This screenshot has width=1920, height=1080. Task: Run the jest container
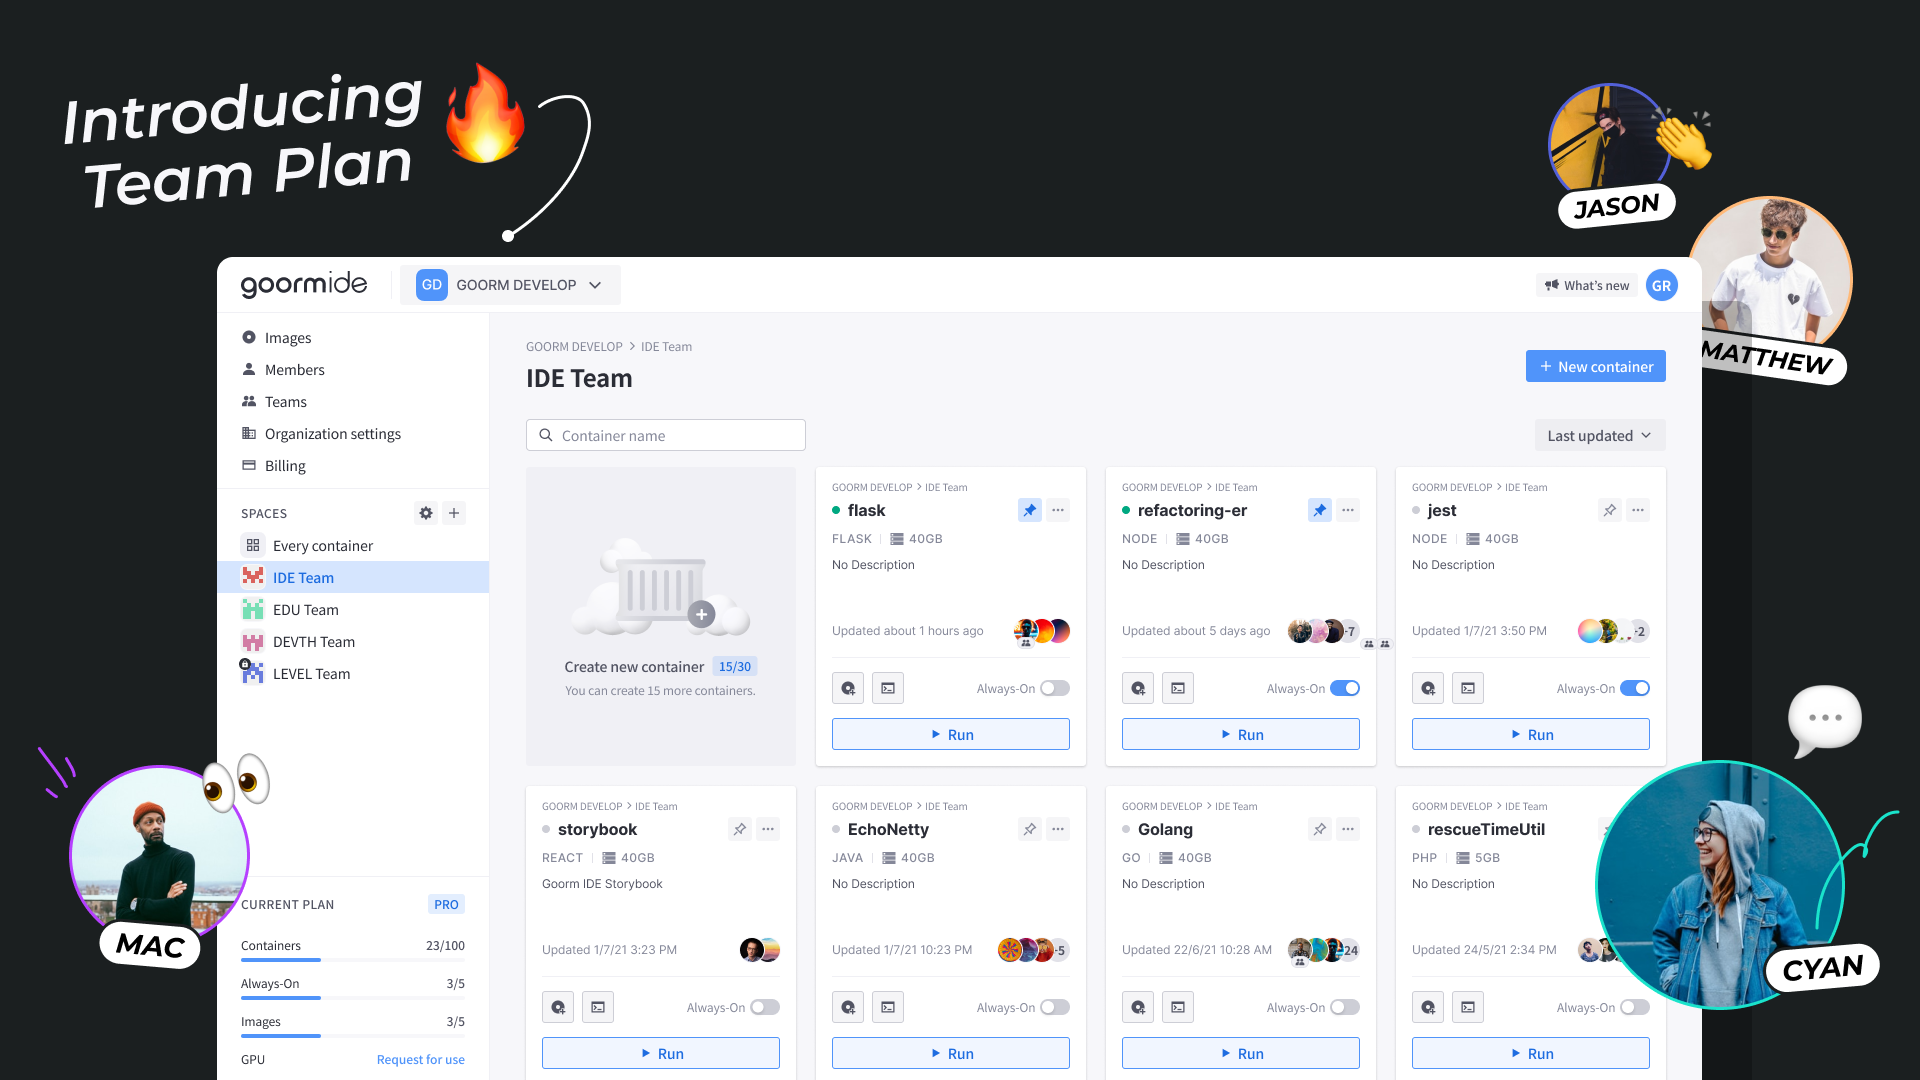1531,734
